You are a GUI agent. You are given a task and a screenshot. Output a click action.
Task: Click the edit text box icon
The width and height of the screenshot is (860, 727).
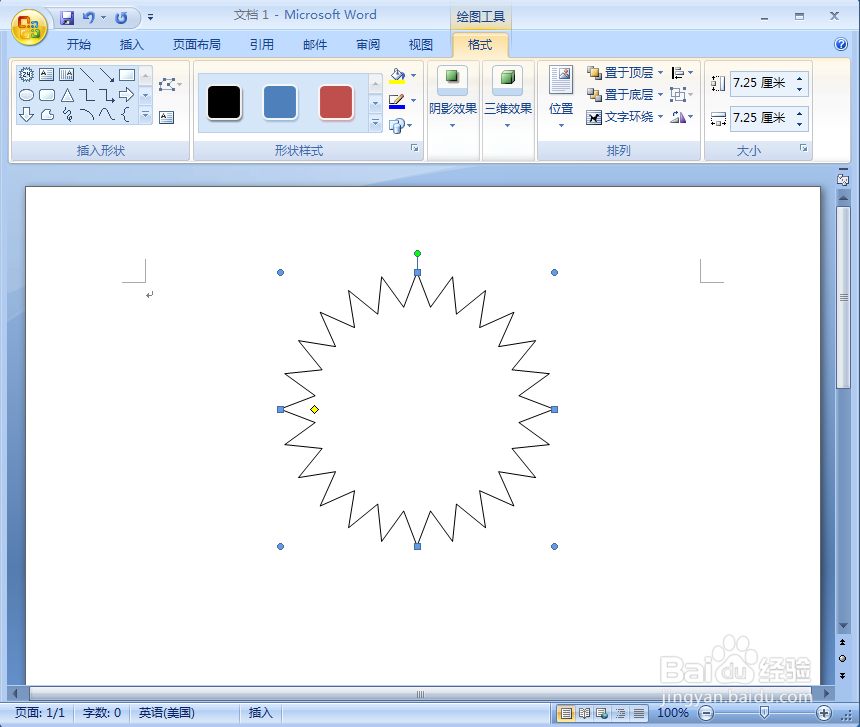166,117
